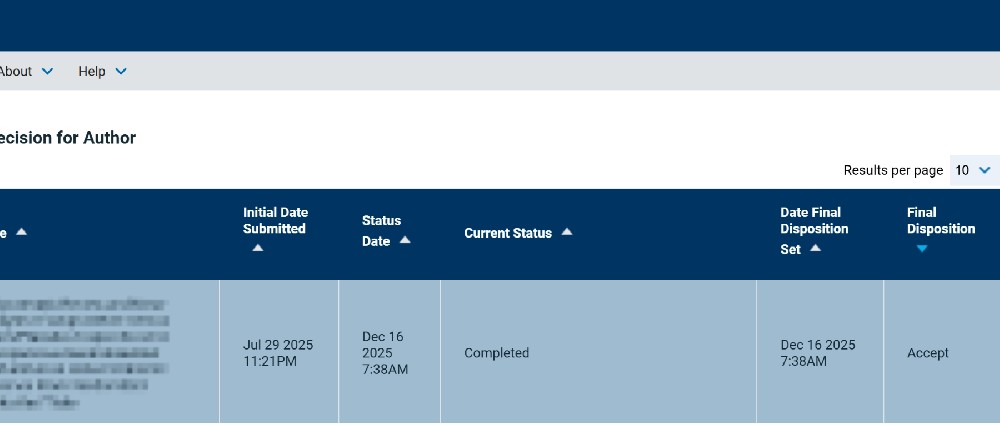Click the blurred manuscript title cell
The height and width of the screenshot is (425, 1000).
[85, 353]
